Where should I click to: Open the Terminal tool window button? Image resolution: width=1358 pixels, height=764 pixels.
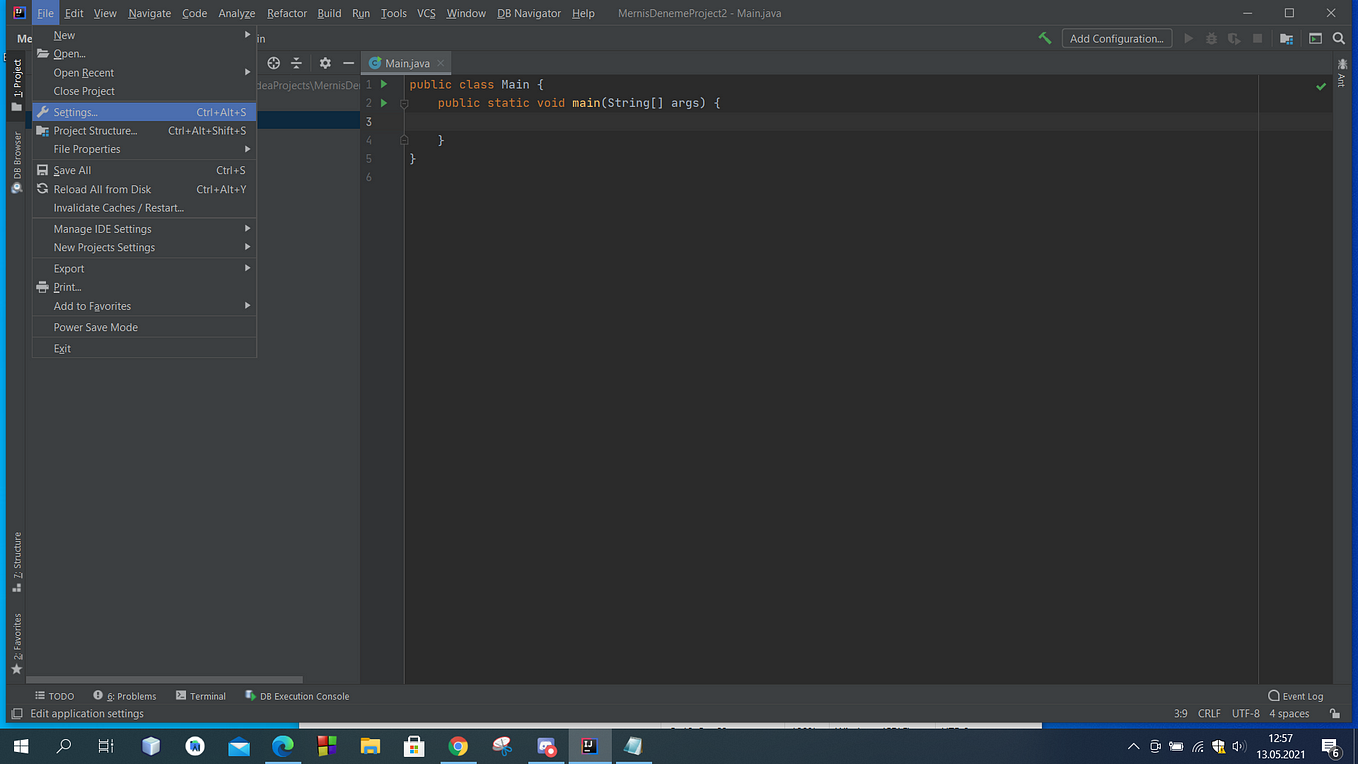[x=201, y=696]
